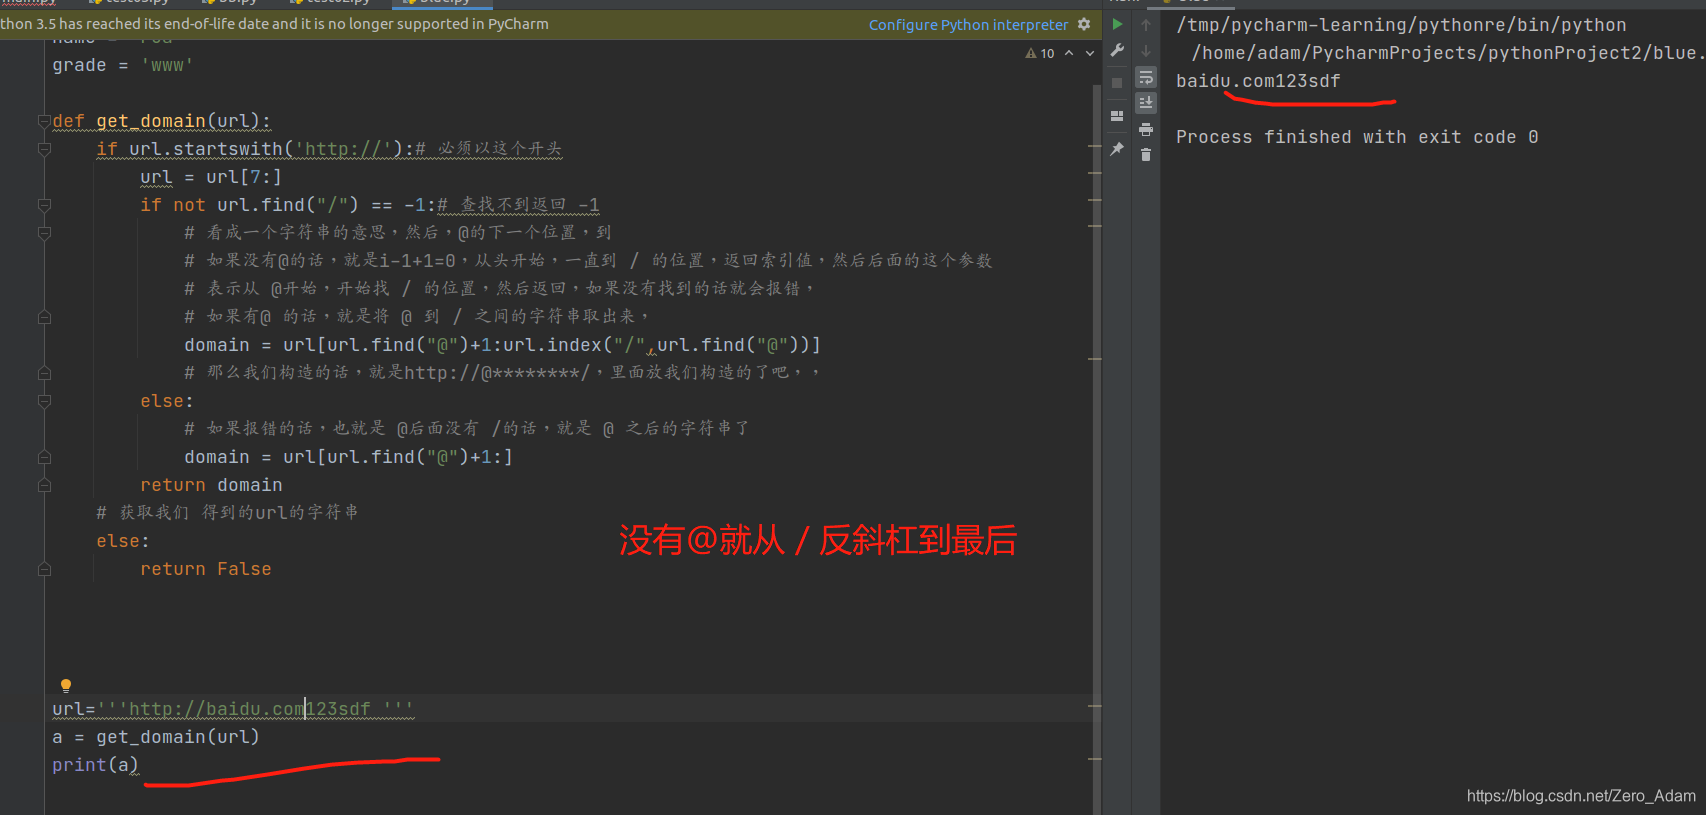The image size is (1706, 815).
Task: Click the stop process square icon
Action: click(1117, 82)
